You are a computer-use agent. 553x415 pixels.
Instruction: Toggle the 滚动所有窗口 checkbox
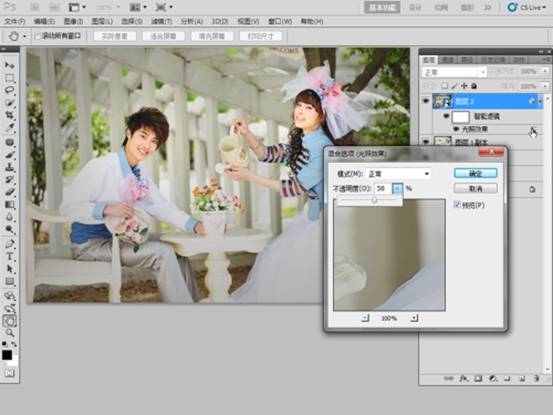click(37, 36)
